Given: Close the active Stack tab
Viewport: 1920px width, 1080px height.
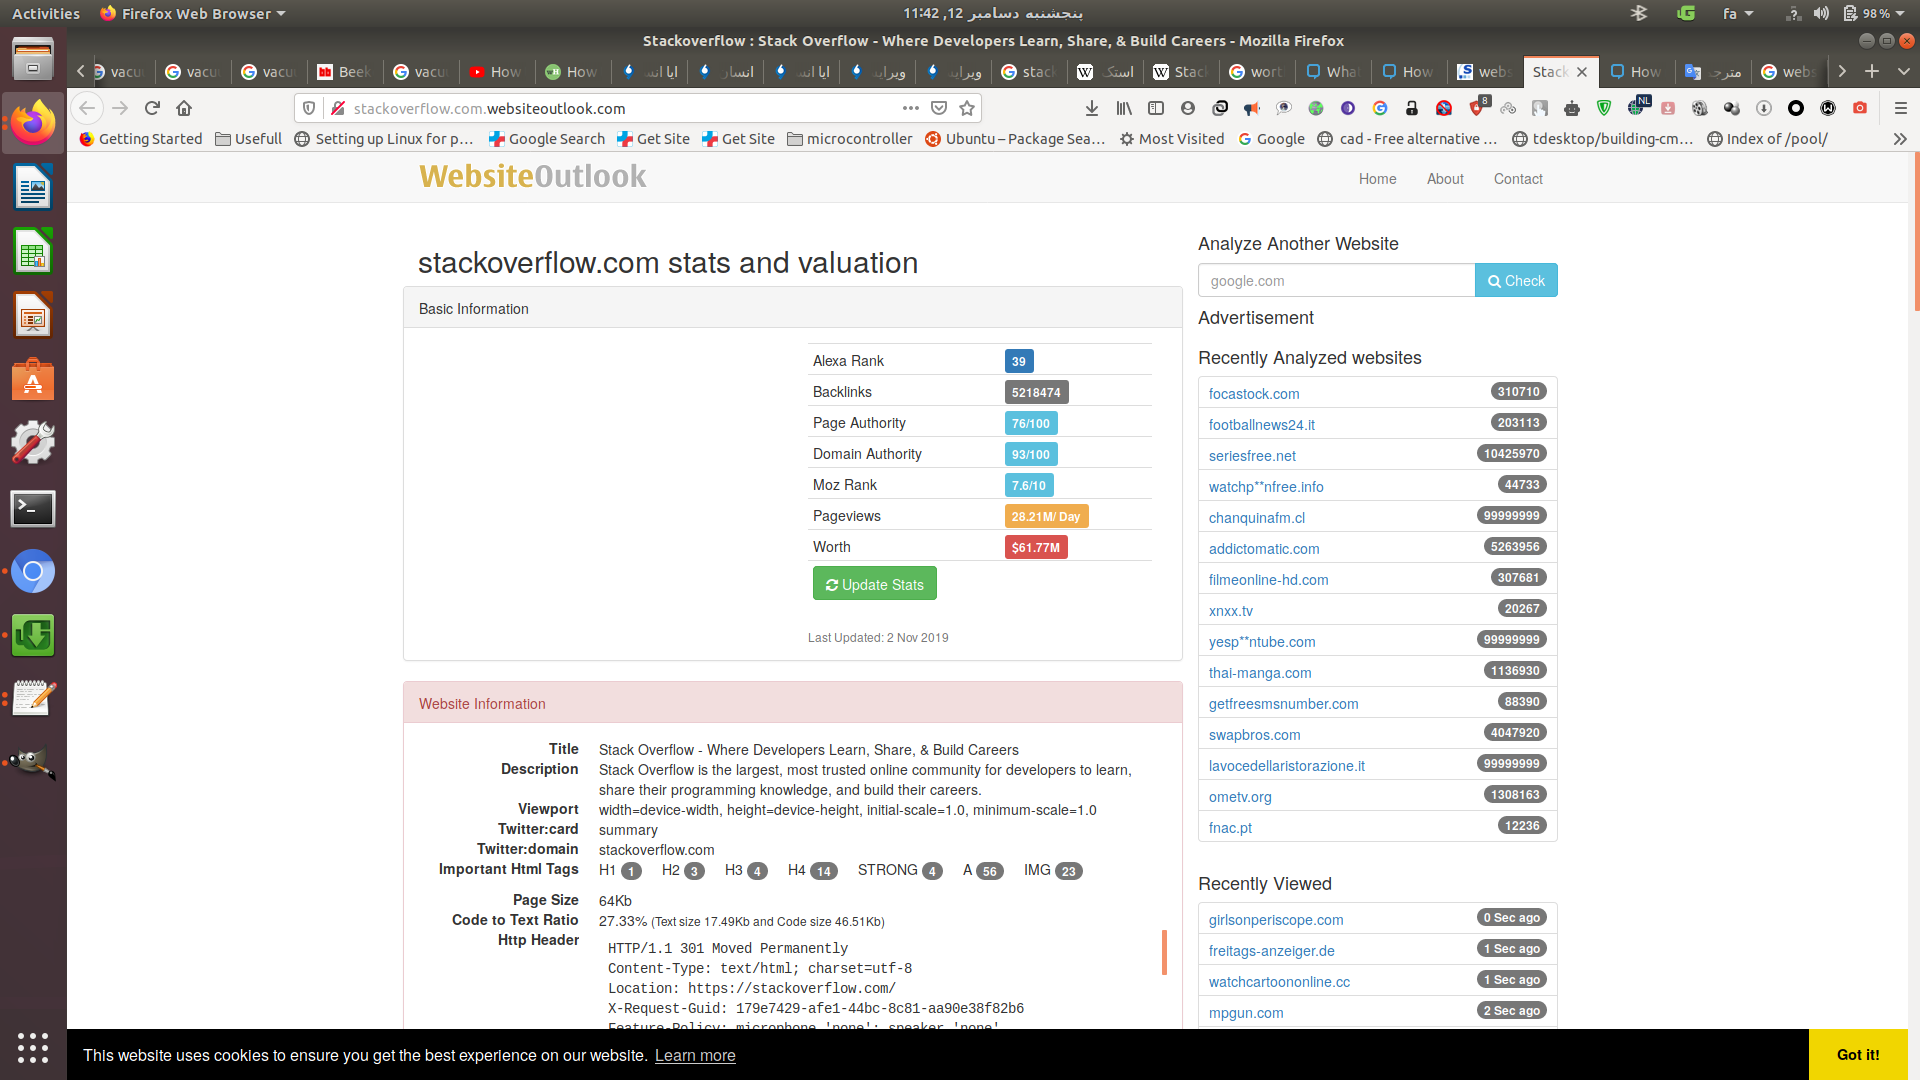Looking at the screenshot, I should click(1582, 72).
